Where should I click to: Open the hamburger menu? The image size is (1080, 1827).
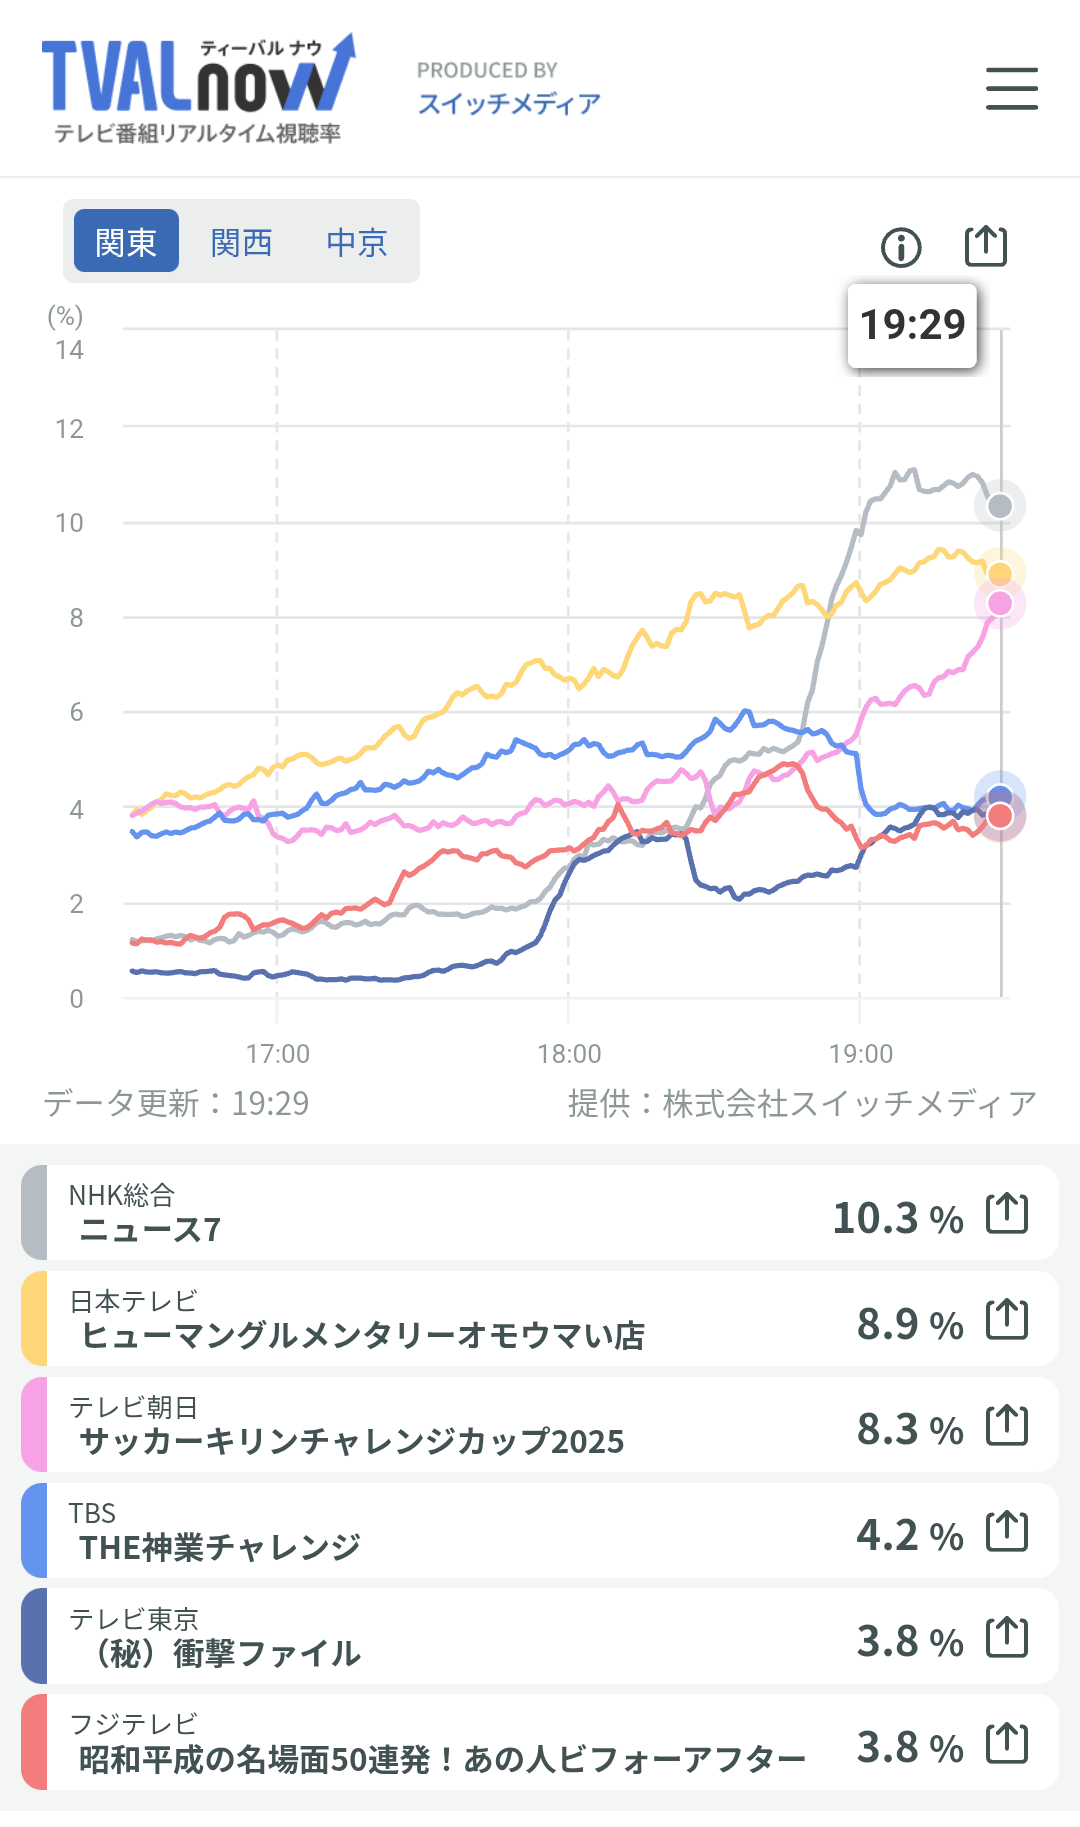coord(1011,89)
